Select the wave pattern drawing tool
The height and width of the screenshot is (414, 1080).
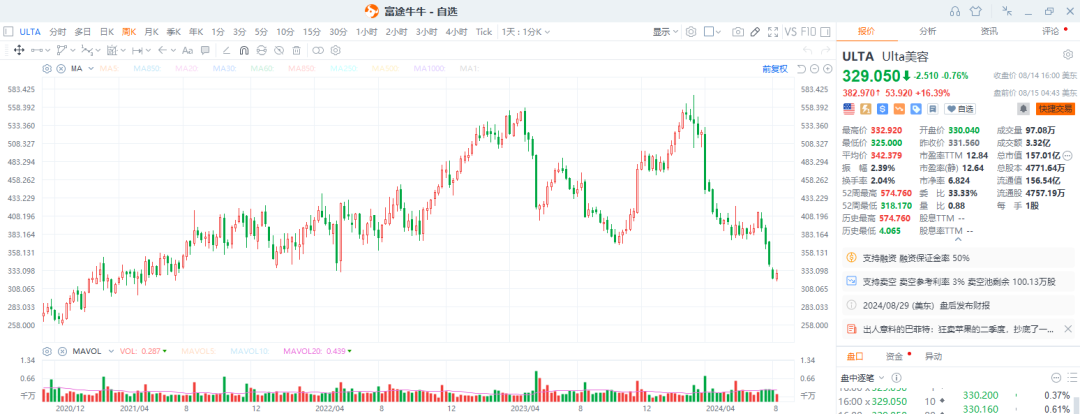point(87,50)
